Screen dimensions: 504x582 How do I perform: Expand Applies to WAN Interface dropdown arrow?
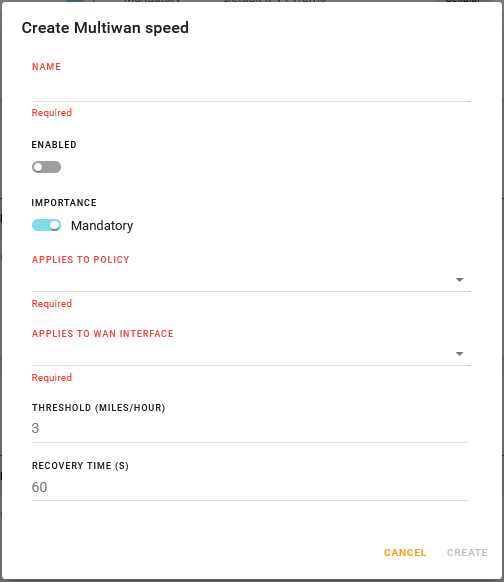point(459,354)
